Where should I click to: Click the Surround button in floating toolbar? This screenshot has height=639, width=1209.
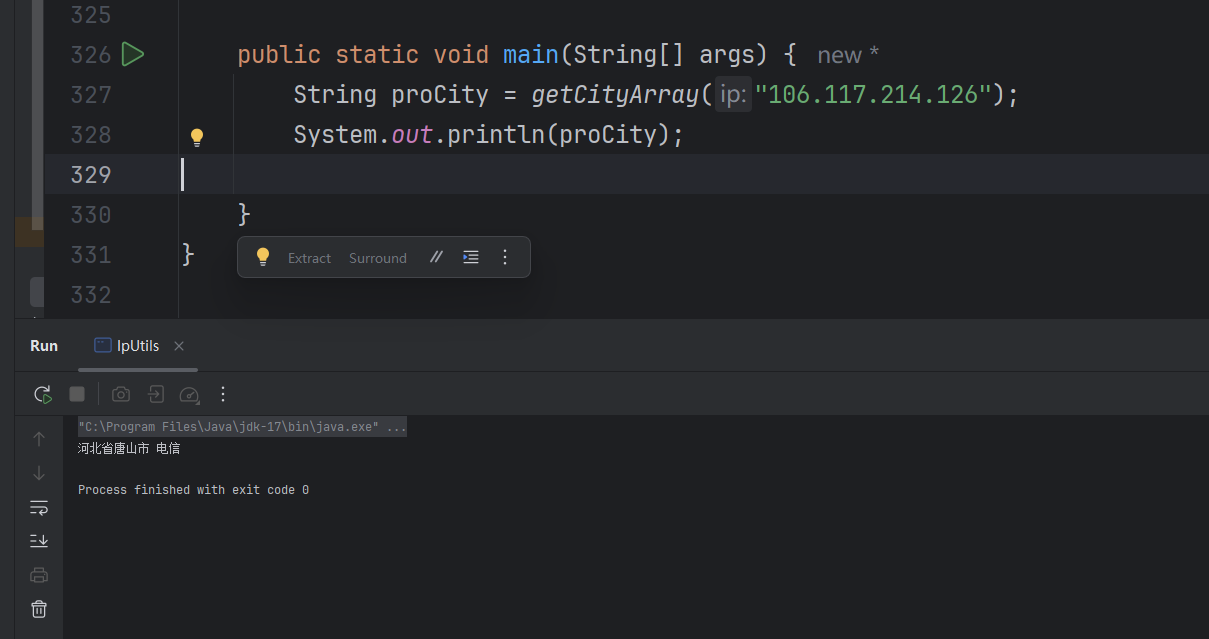pos(378,258)
